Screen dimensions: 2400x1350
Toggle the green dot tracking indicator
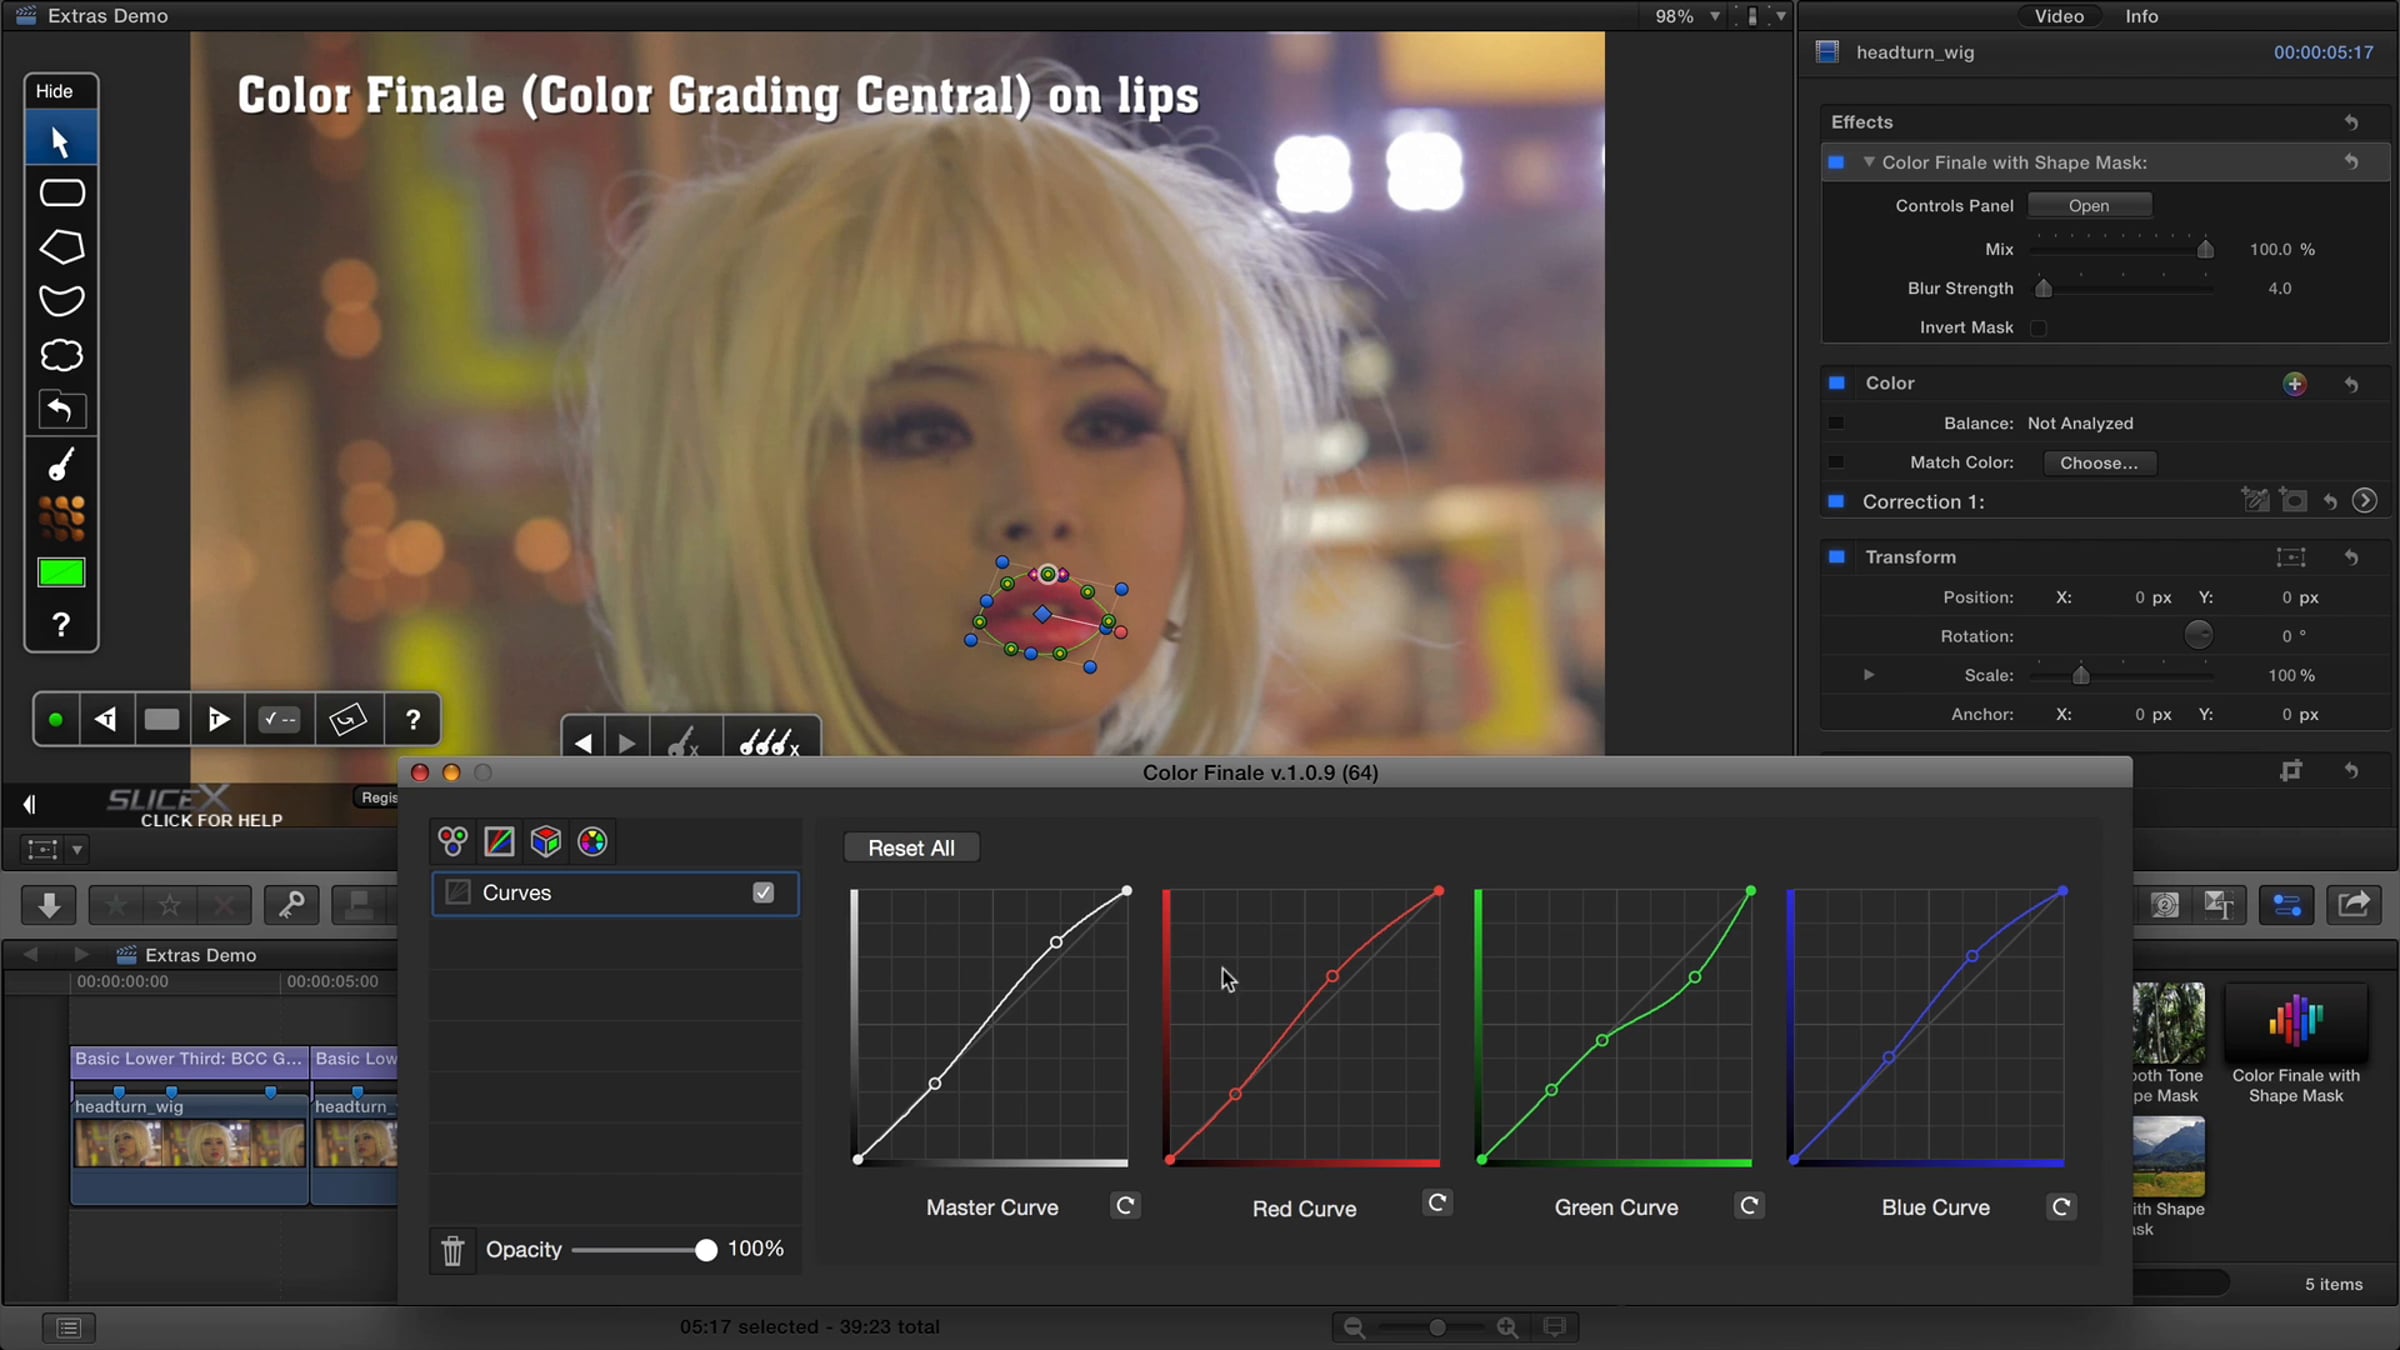pyautogui.click(x=56, y=719)
